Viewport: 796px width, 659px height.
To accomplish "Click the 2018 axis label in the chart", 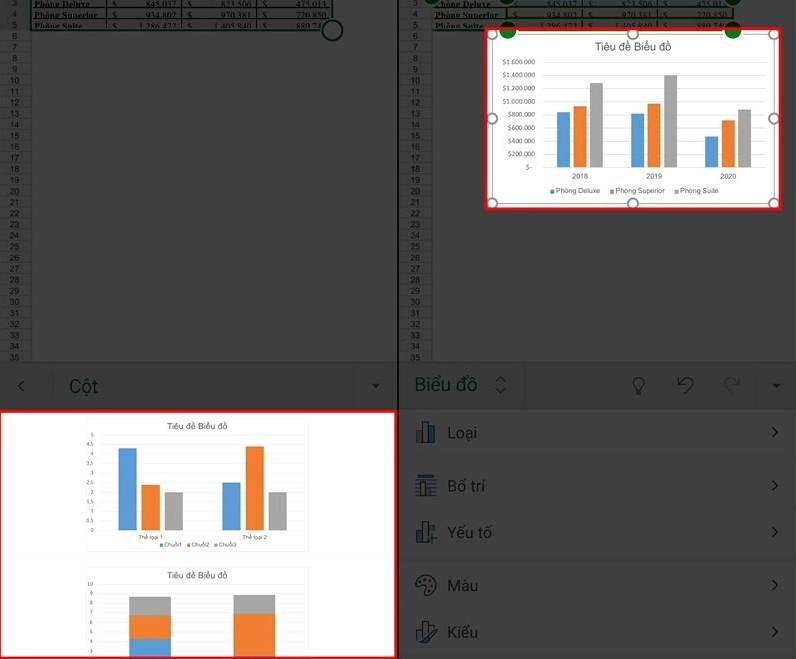I will tap(580, 176).
